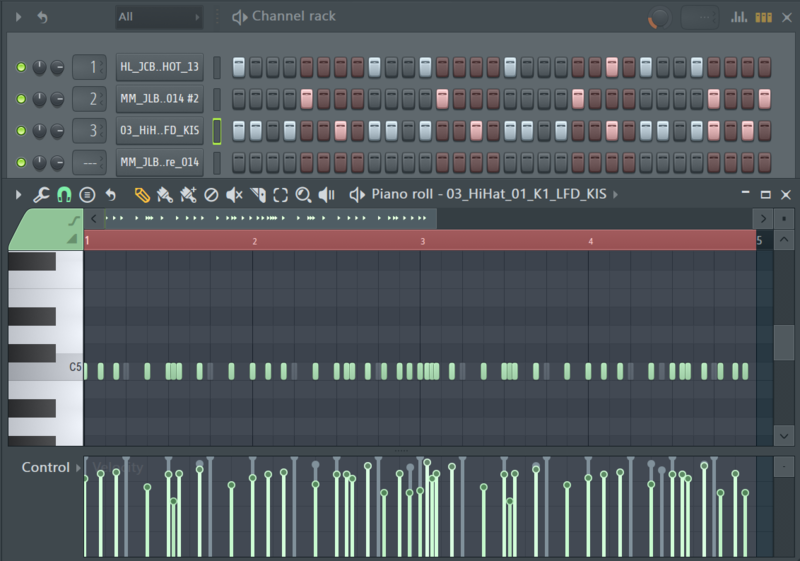Open the piano roll main menu arrow
This screenshot has width=800, height=561.
pos(18,195)
